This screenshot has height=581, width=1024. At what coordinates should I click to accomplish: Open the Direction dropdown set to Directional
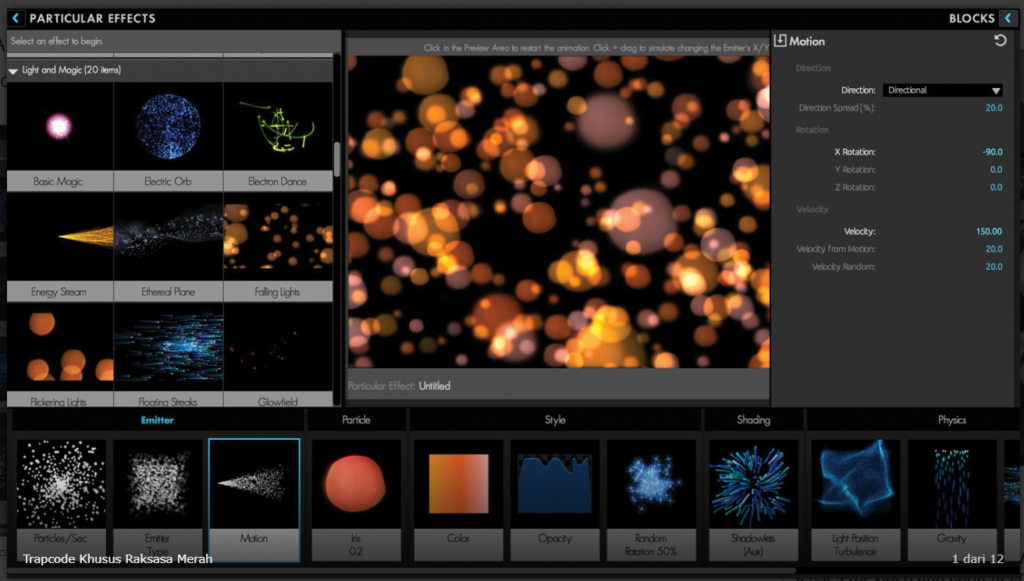[943, 90]
